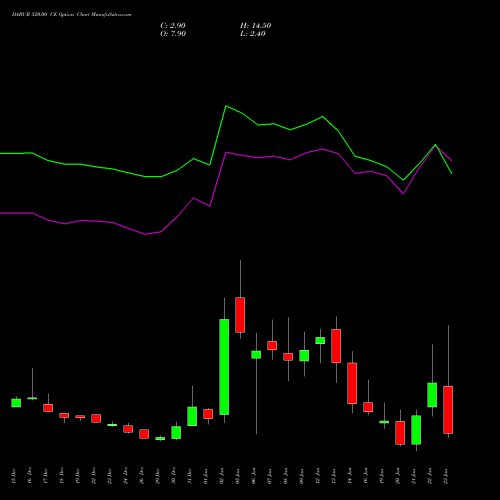500x500 pixels.
Task: Click the '02 Jan' date axis label
Action: coord(221,476)
